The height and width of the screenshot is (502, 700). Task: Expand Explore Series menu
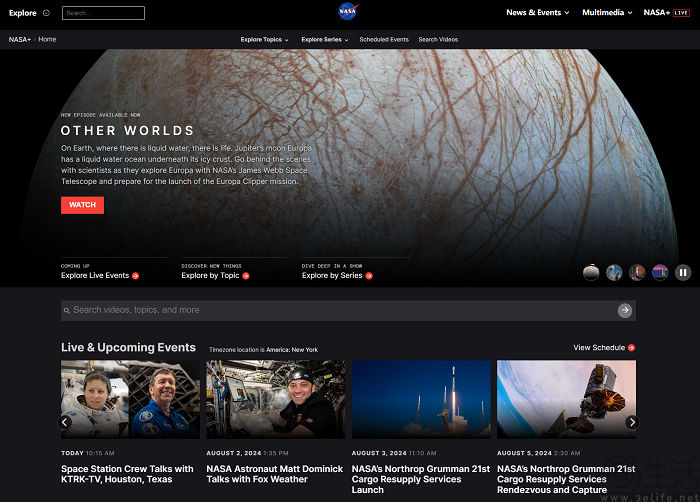325,40
